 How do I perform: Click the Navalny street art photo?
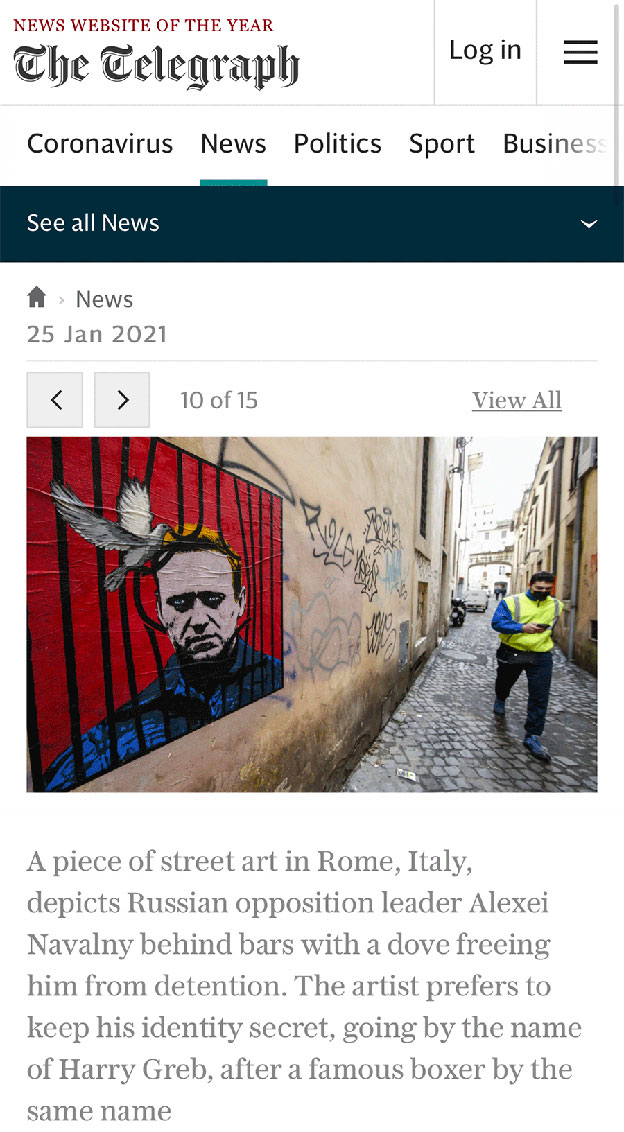[312, 614]
